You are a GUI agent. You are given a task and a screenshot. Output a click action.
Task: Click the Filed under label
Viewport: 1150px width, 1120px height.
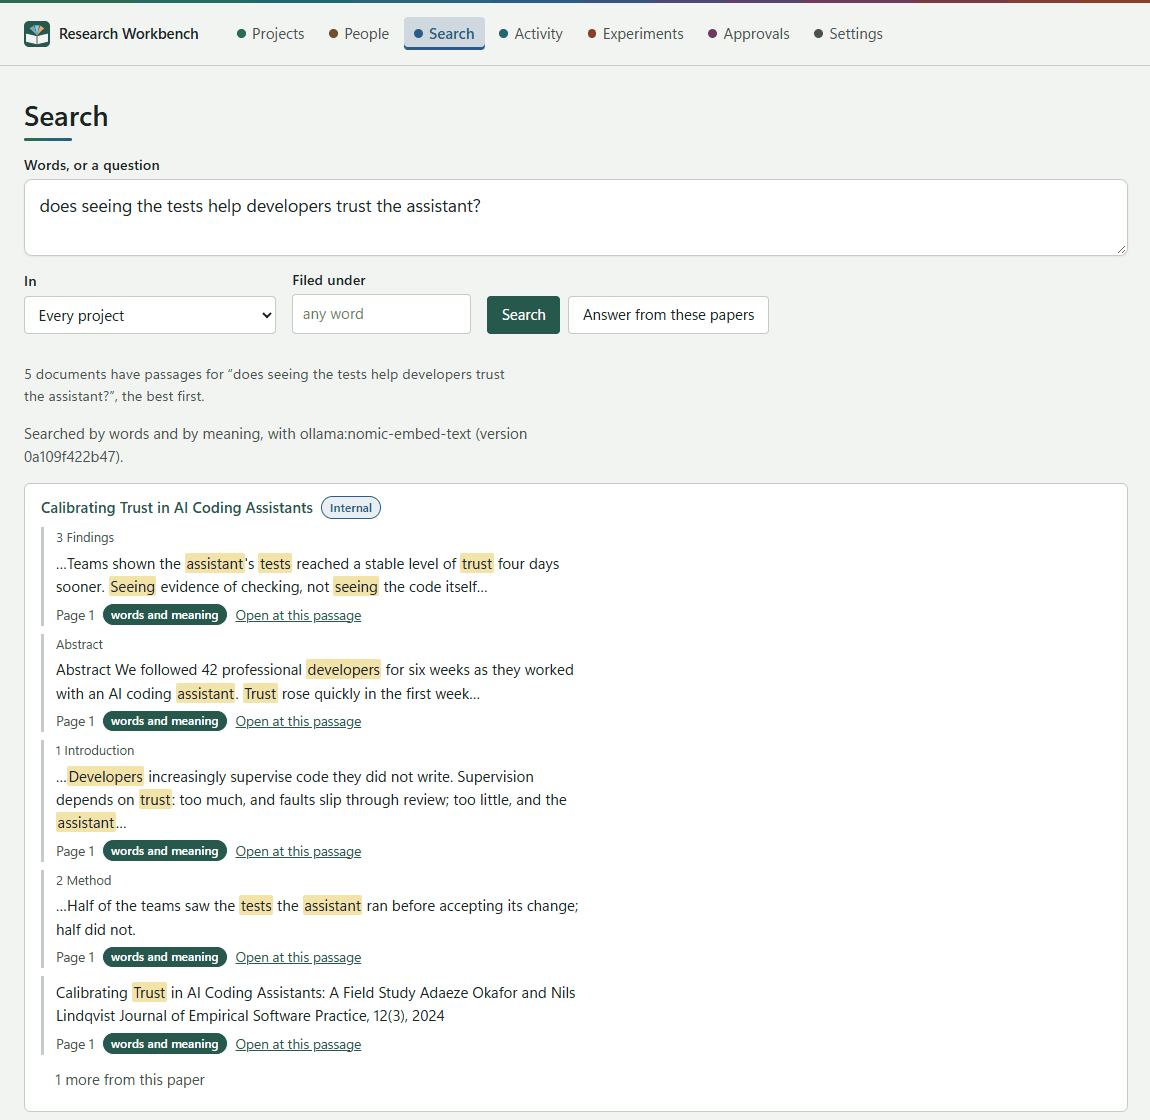pos(329,280)
